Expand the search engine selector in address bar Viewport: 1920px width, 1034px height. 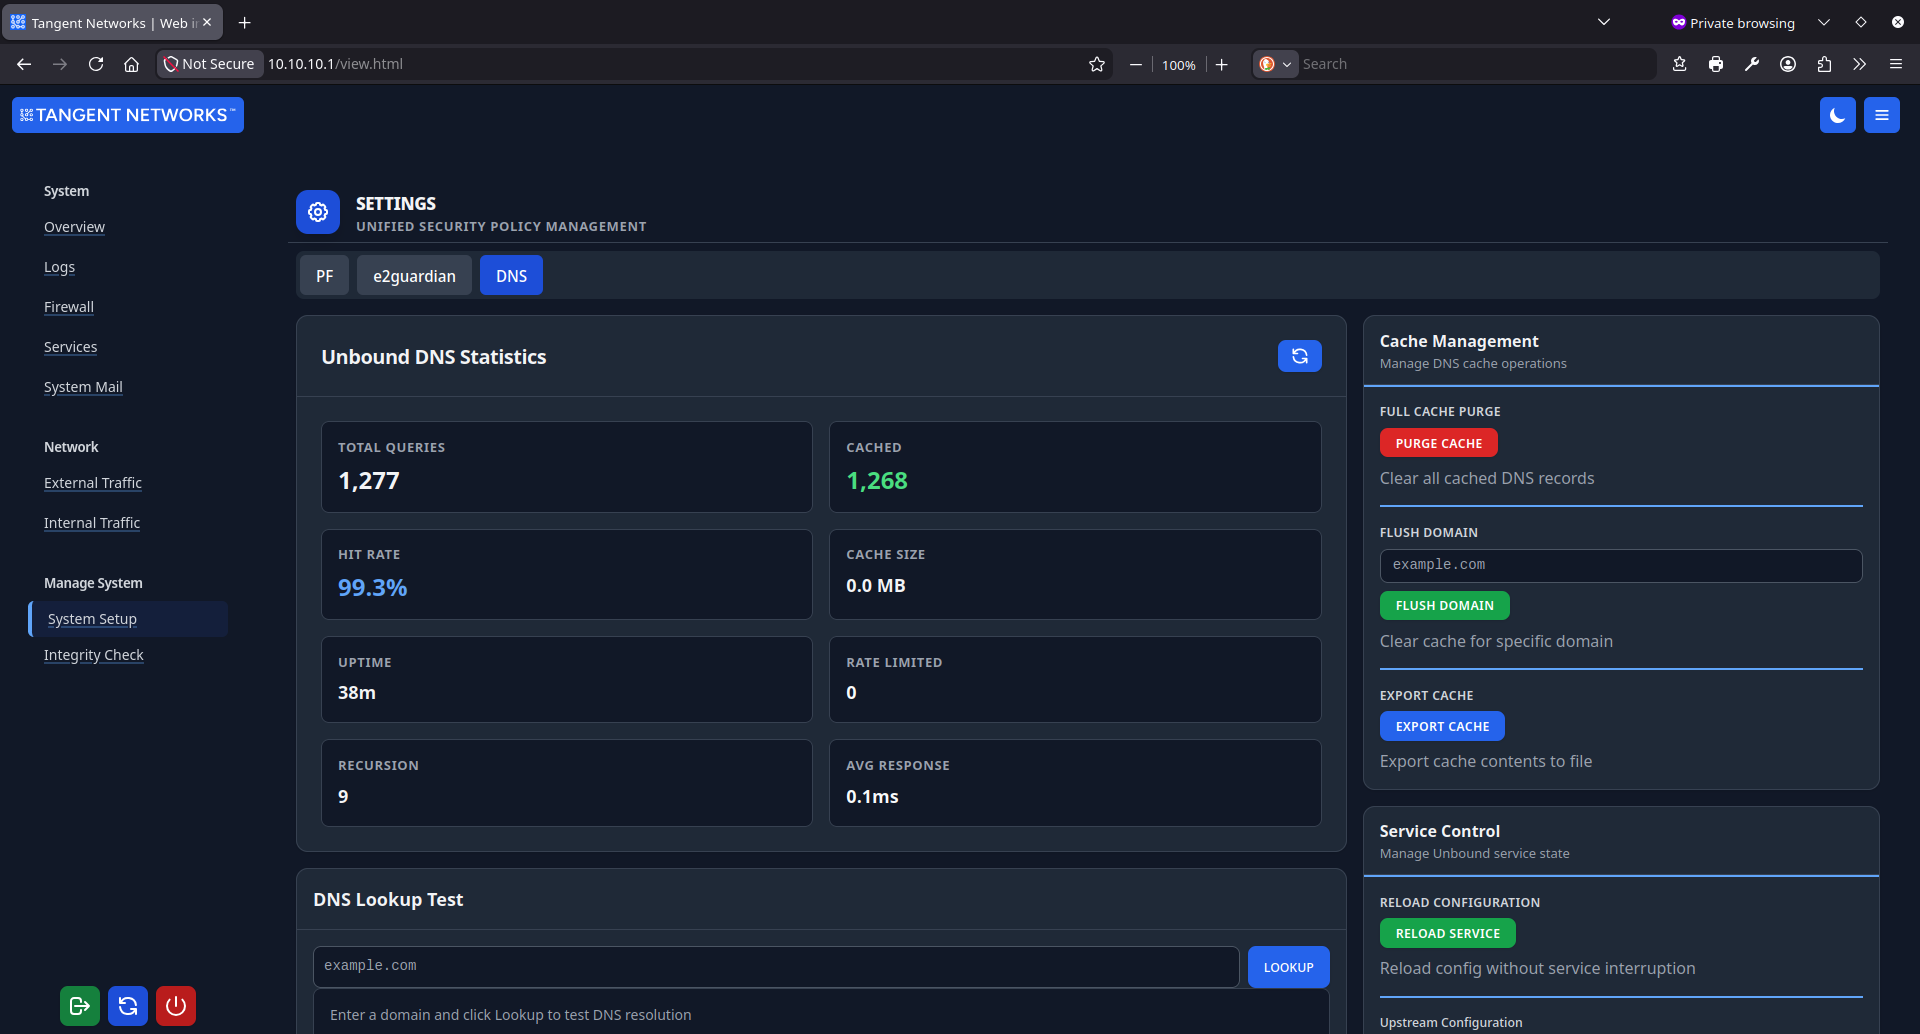[x=1288, y=63]
